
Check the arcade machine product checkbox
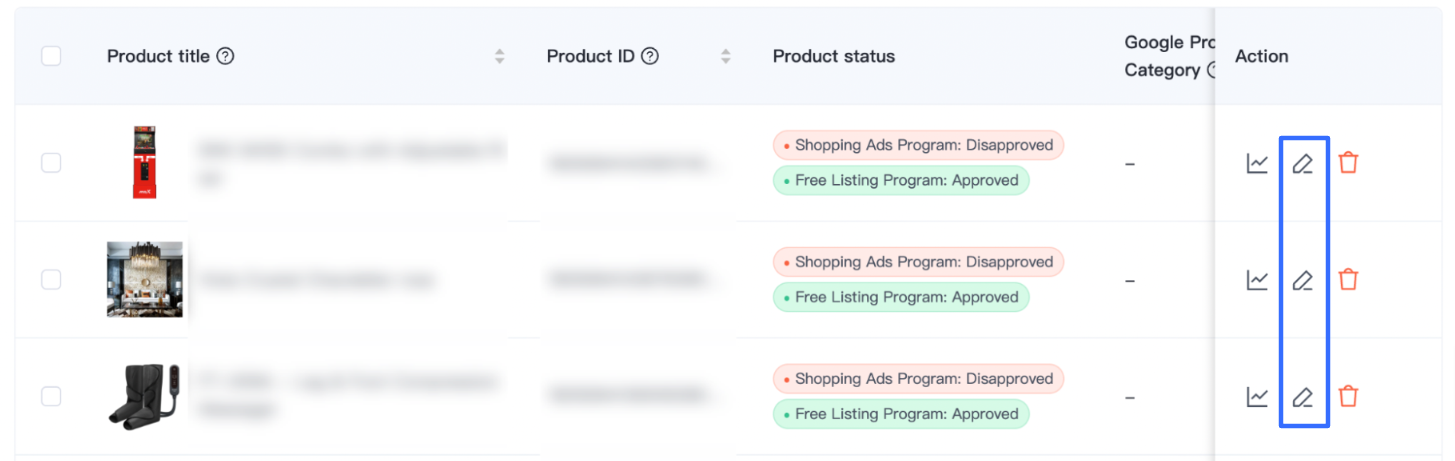click(x=51, y=163)
